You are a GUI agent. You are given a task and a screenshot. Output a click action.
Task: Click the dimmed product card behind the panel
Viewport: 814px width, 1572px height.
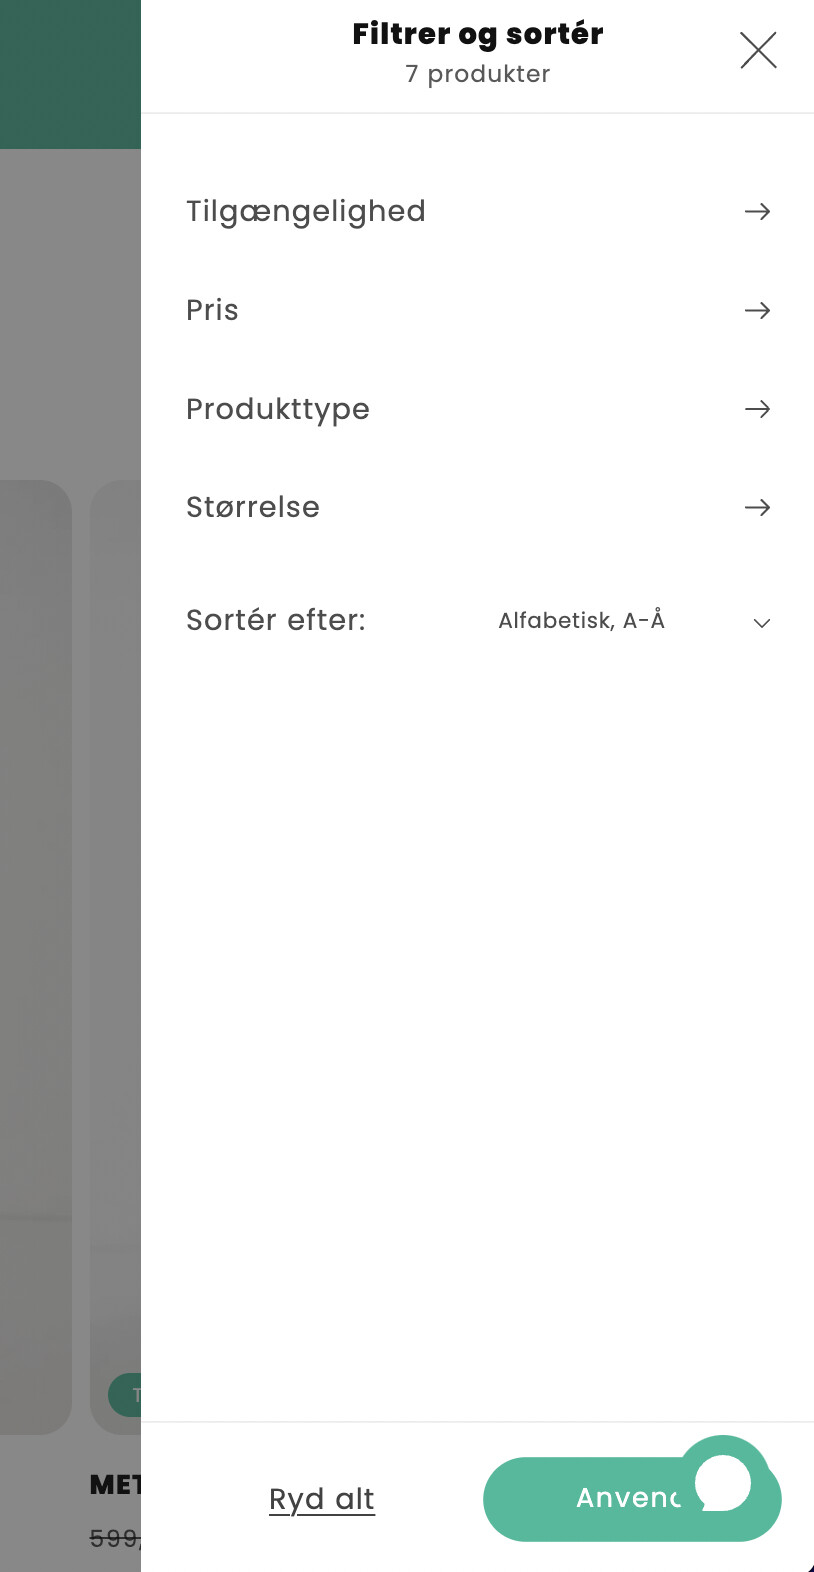pyautogui.click(x=115, y=900)
